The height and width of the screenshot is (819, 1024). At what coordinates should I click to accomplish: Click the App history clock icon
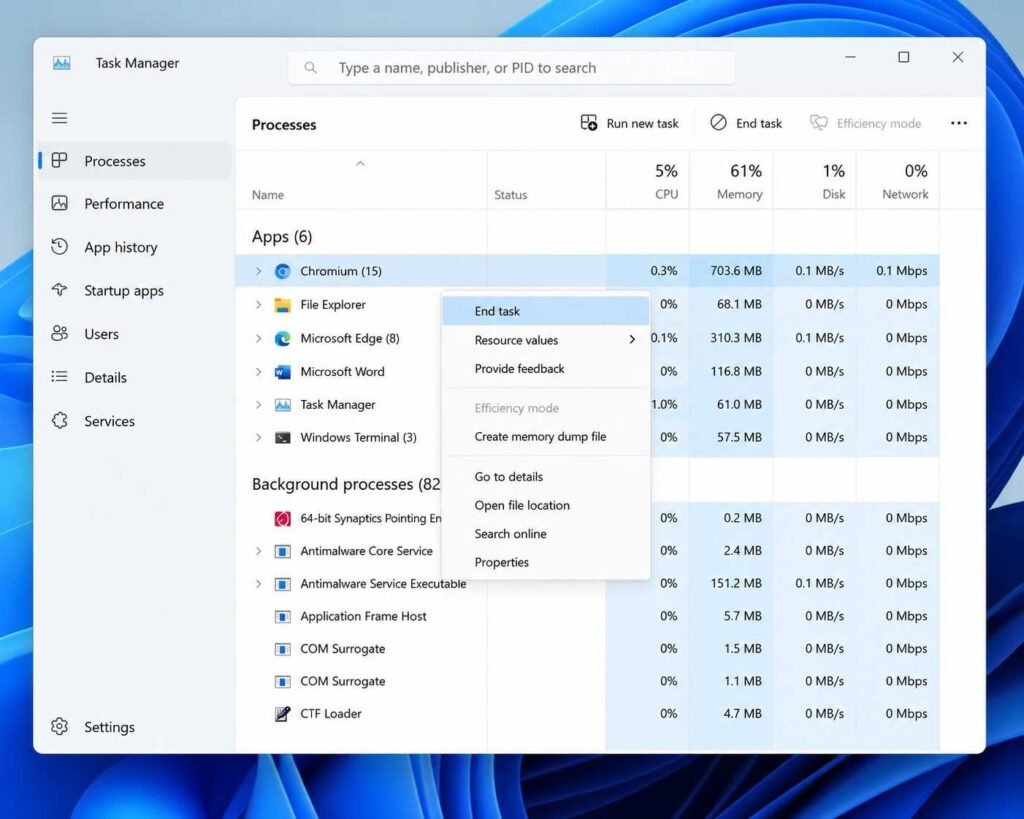click(x=59, y=247)
